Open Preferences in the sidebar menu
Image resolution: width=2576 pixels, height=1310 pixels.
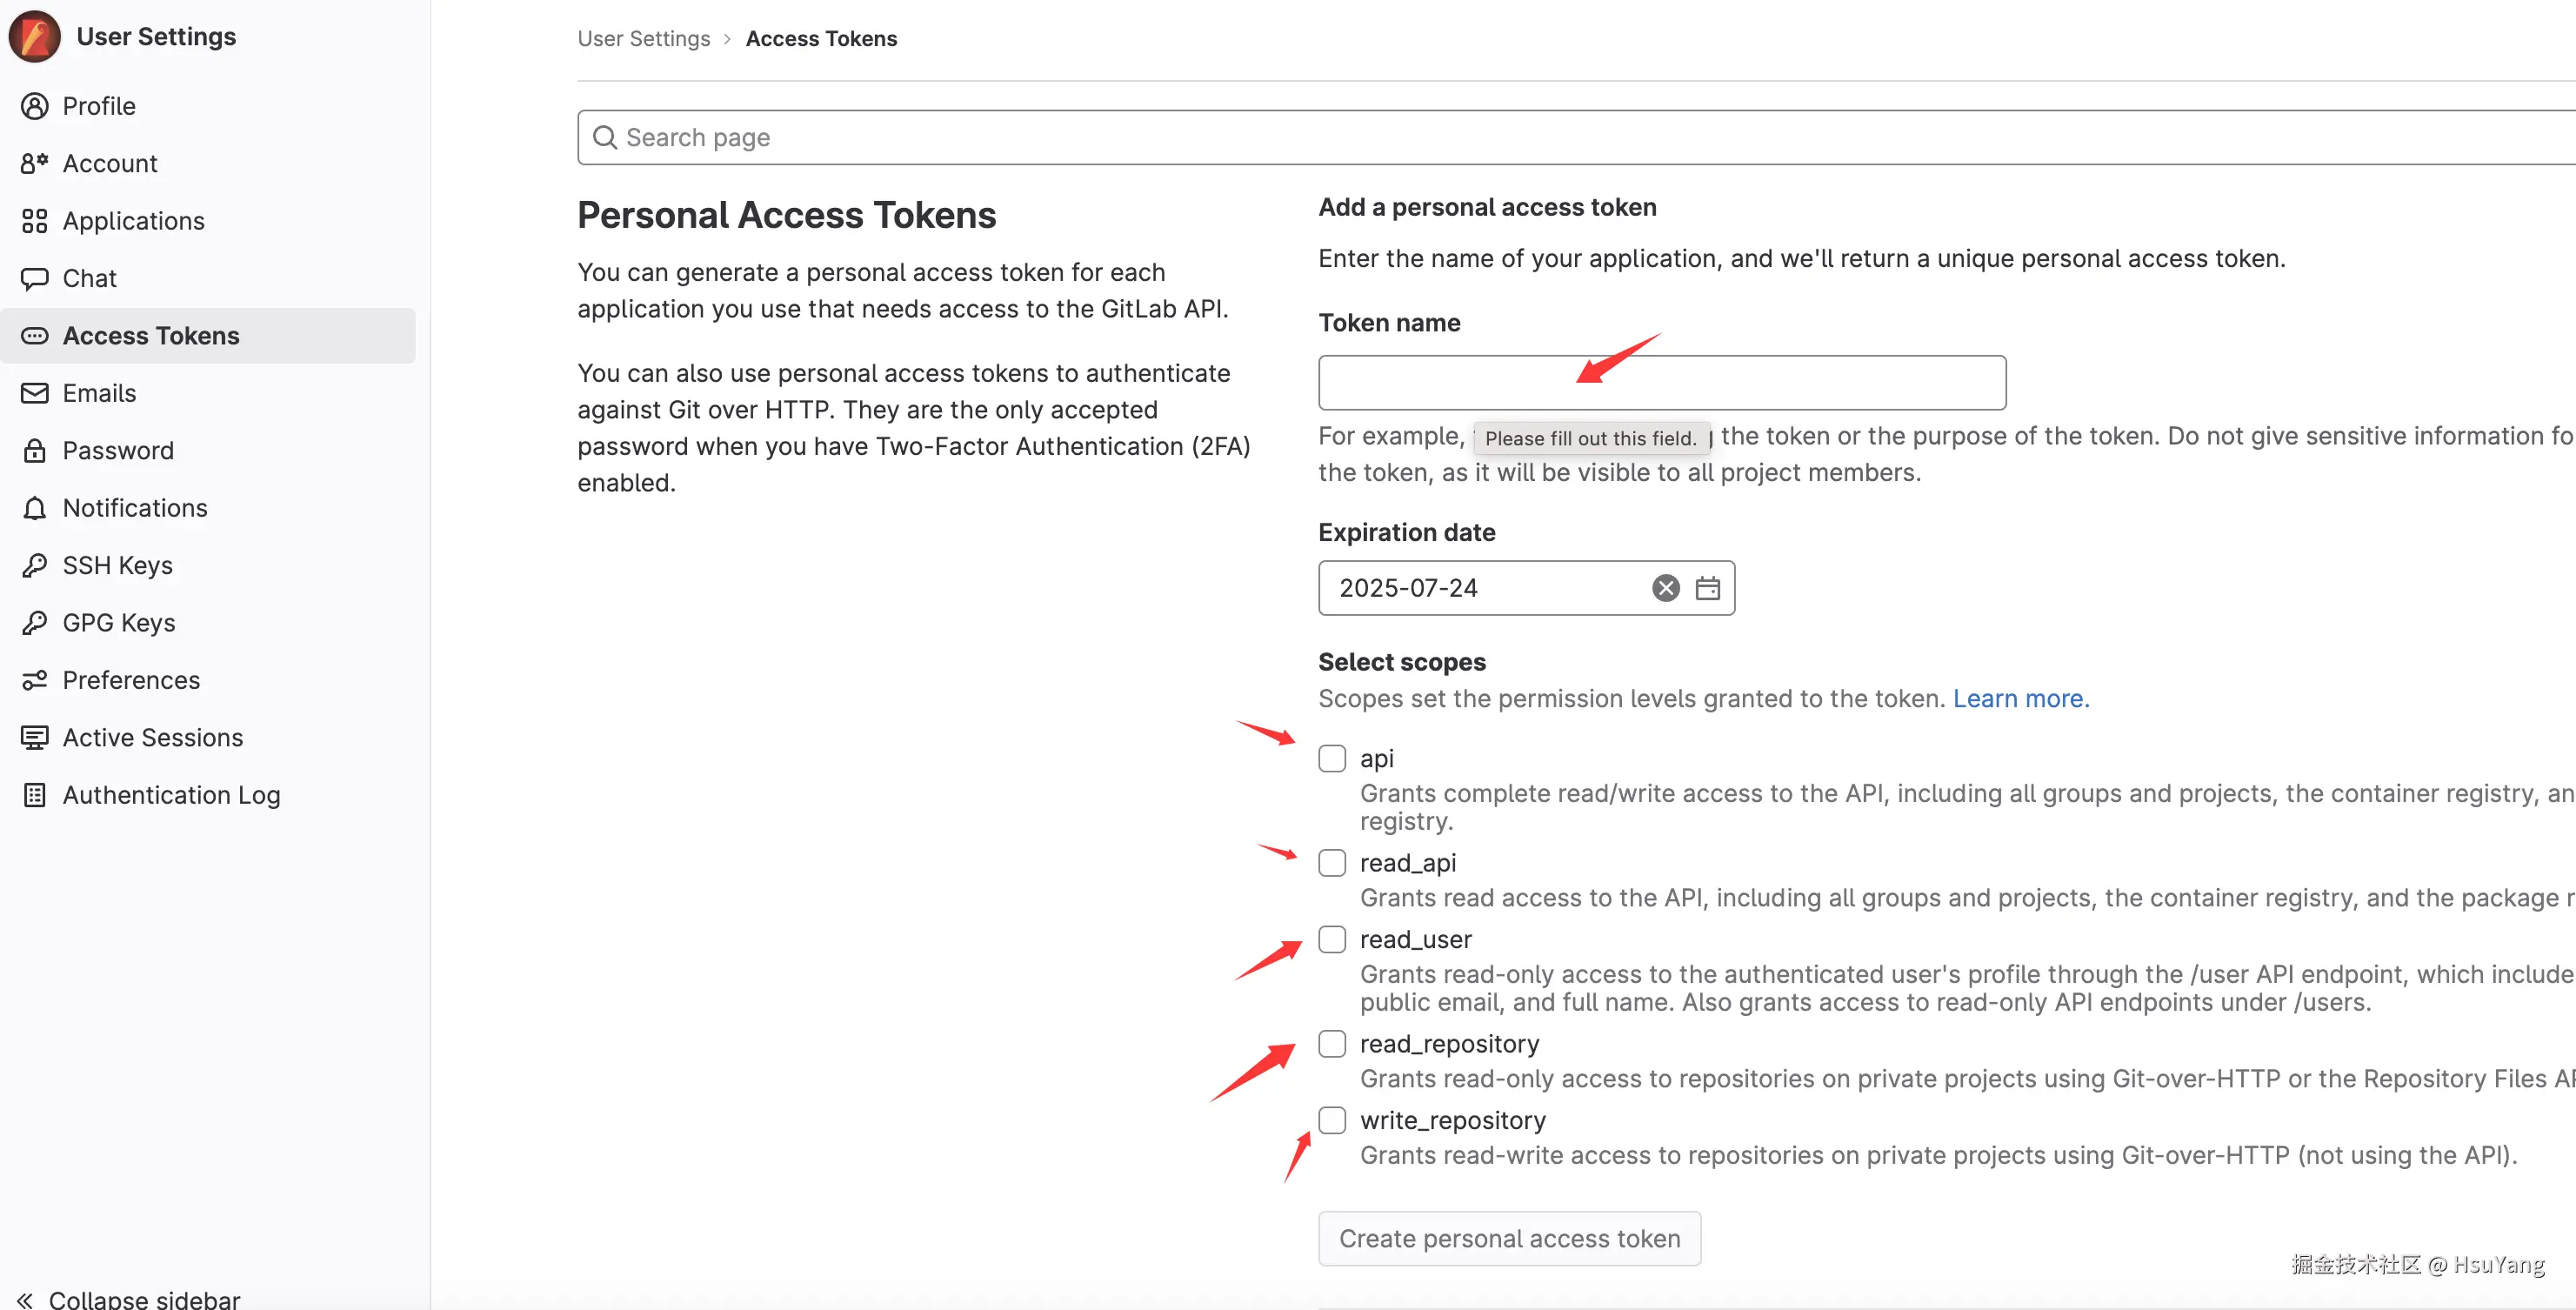coord(131,680)
